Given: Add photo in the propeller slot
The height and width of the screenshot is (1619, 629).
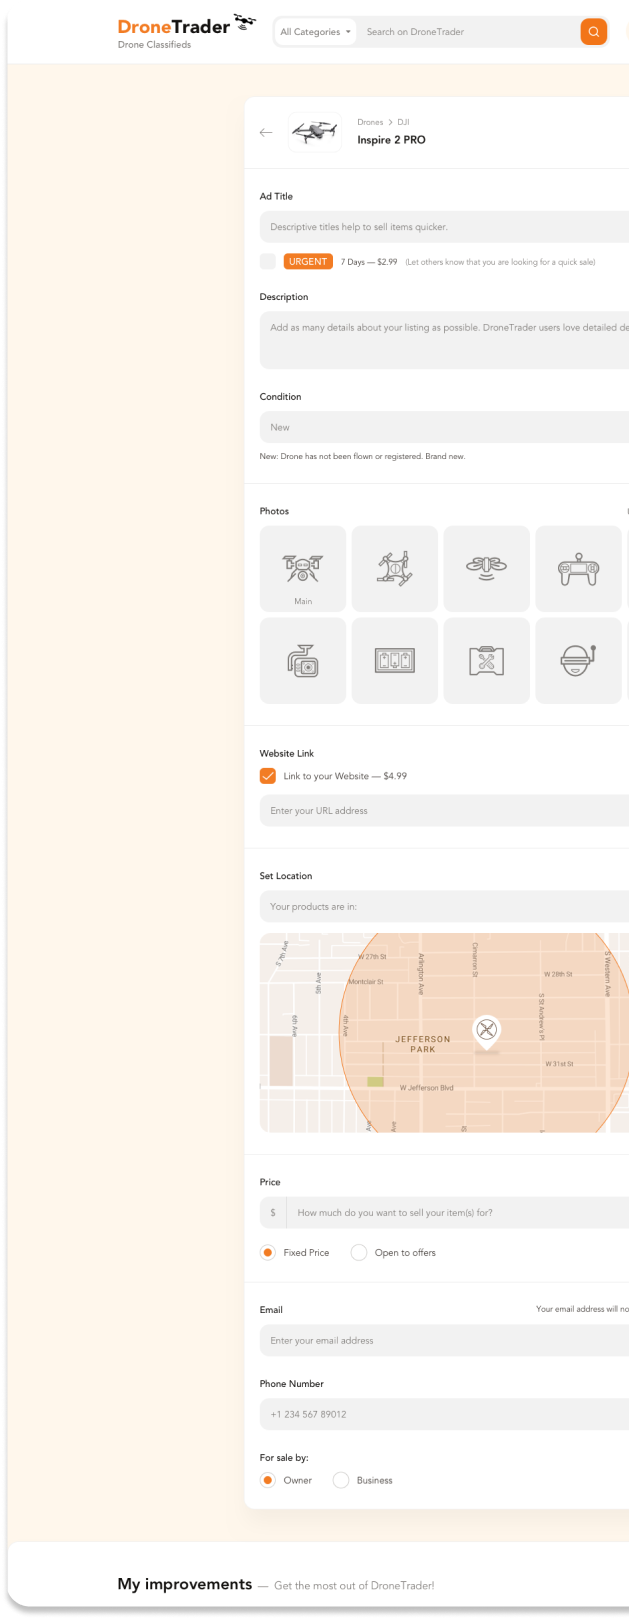Looking at the screenshot, I should pyautogui.click(x=487, y=569).
